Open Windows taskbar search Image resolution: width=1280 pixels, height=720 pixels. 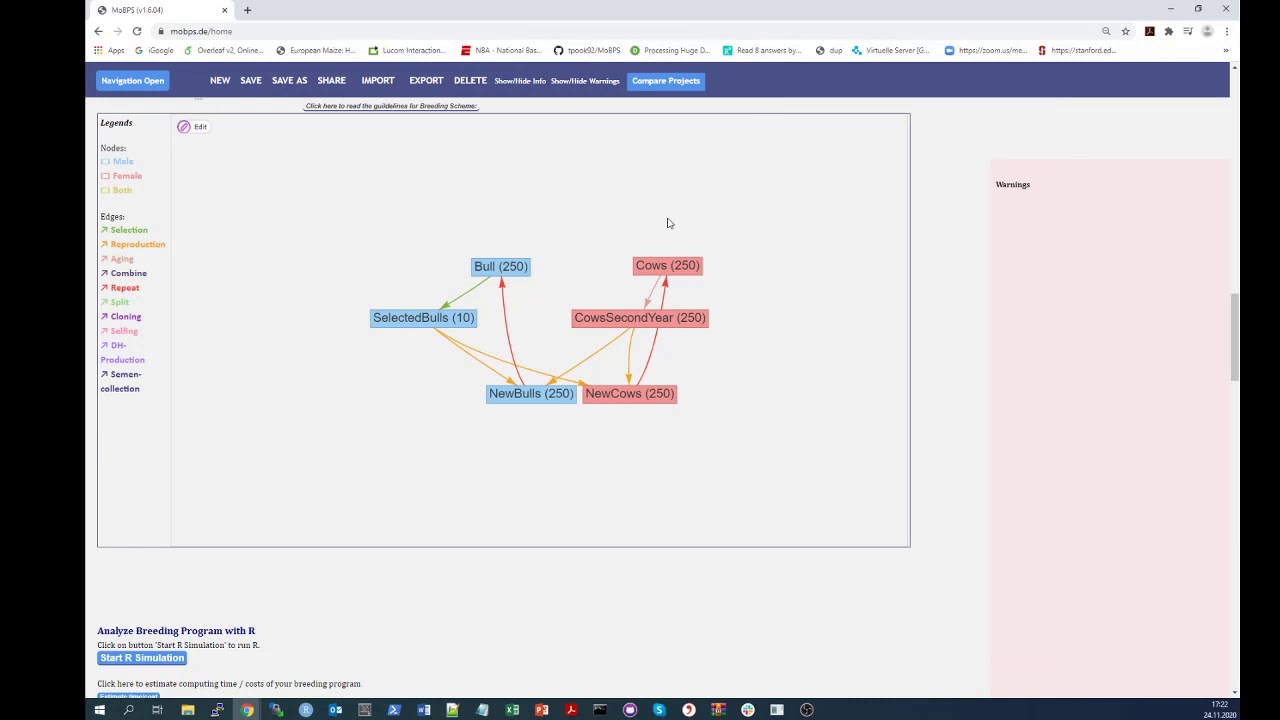[x=128, y=710]
